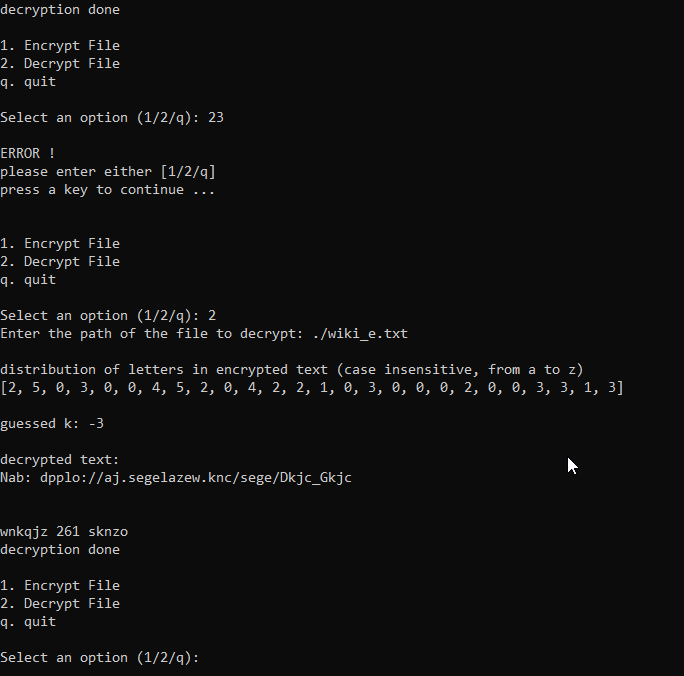Click the topmost '1. Encrypt File' menu line

[60, 46]
